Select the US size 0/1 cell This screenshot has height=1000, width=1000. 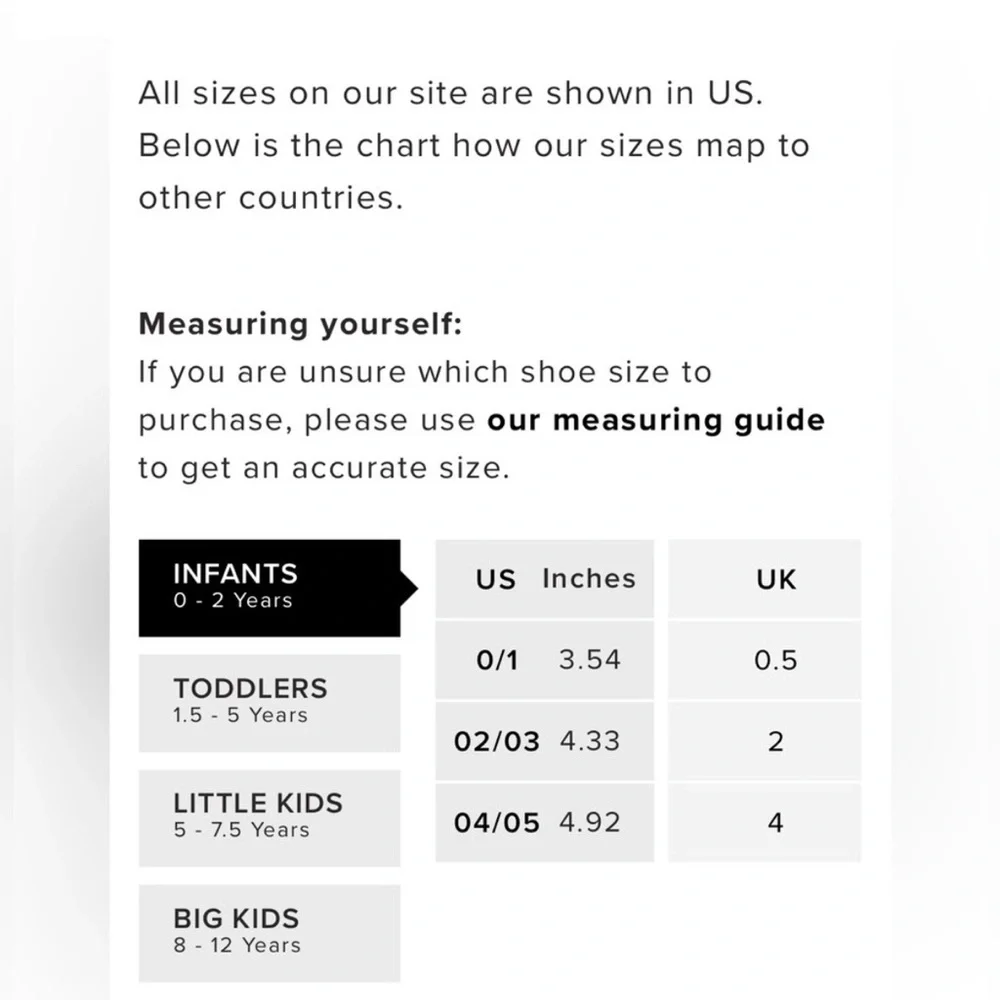(497, 660)
